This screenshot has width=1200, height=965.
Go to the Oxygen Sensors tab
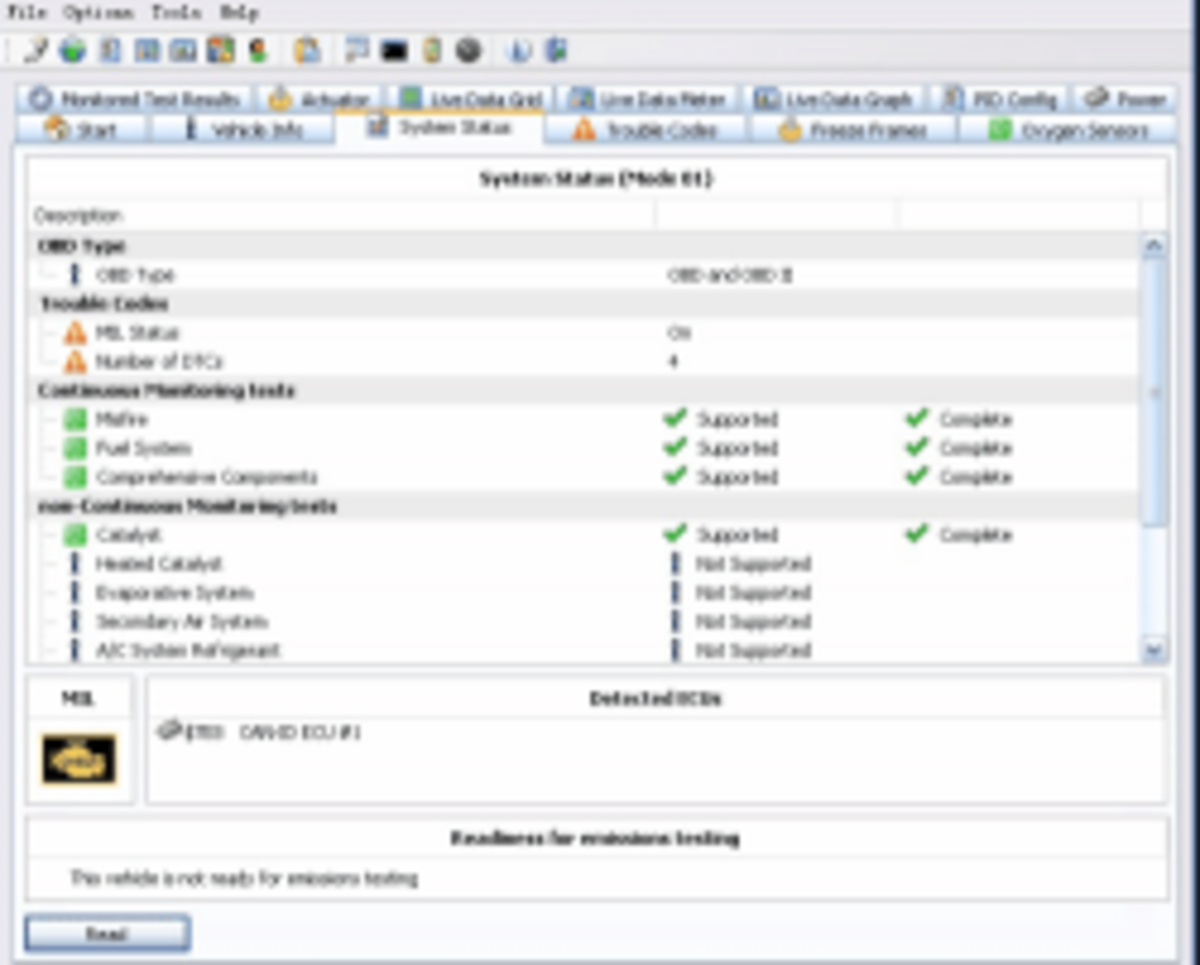point(1068,130)
